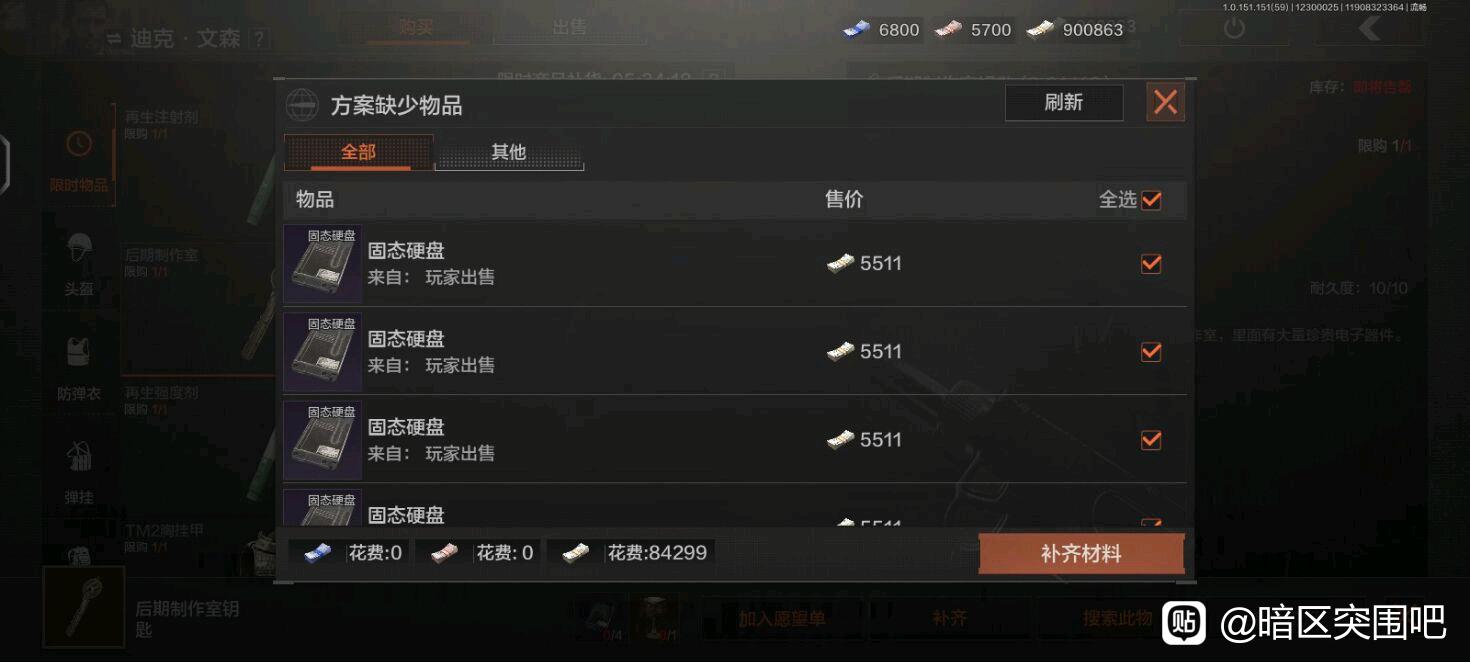This screenshot has height=662, width=1470.
Task: Select the 弹挂 chest rig category icon
Action: (79, 456)
